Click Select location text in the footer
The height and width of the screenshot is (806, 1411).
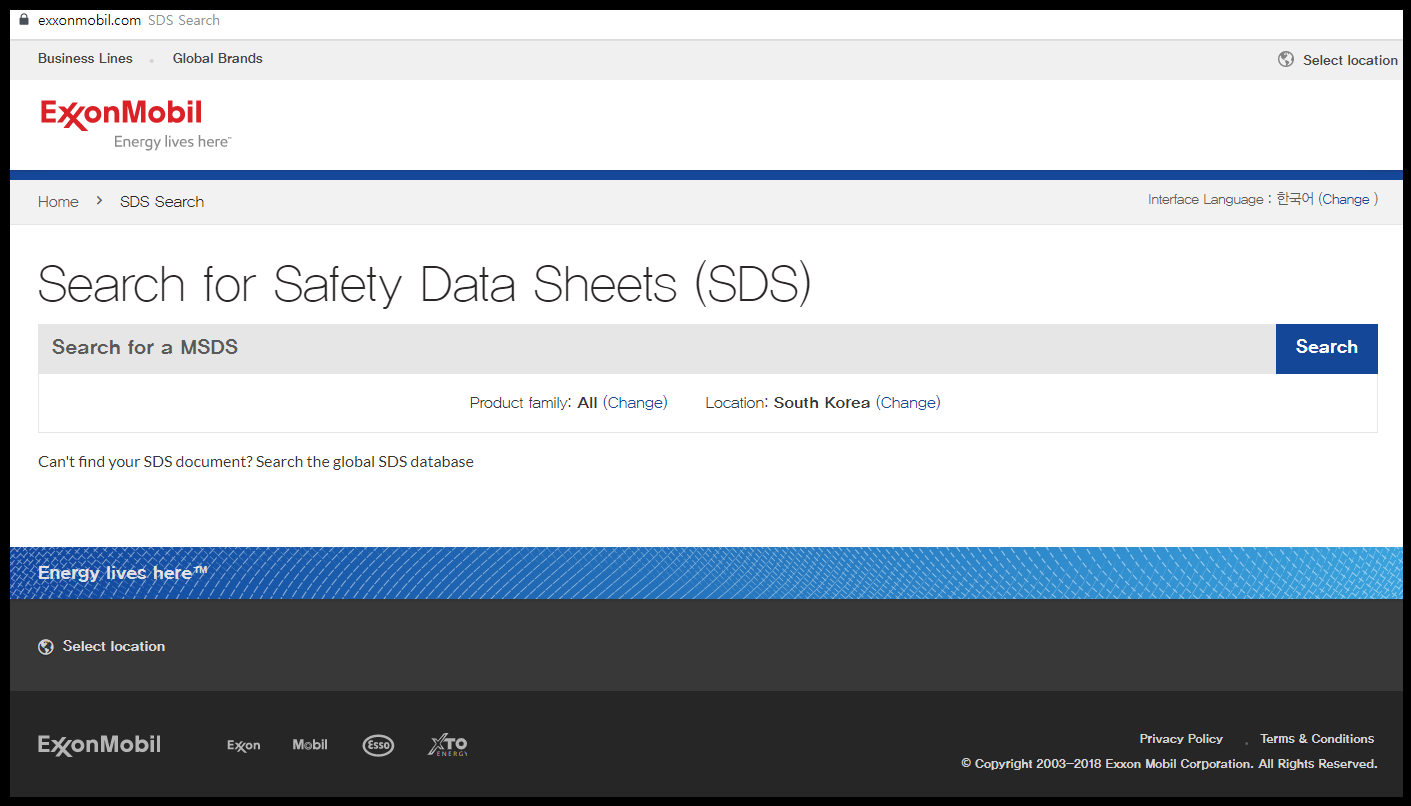tap(114, 646)
